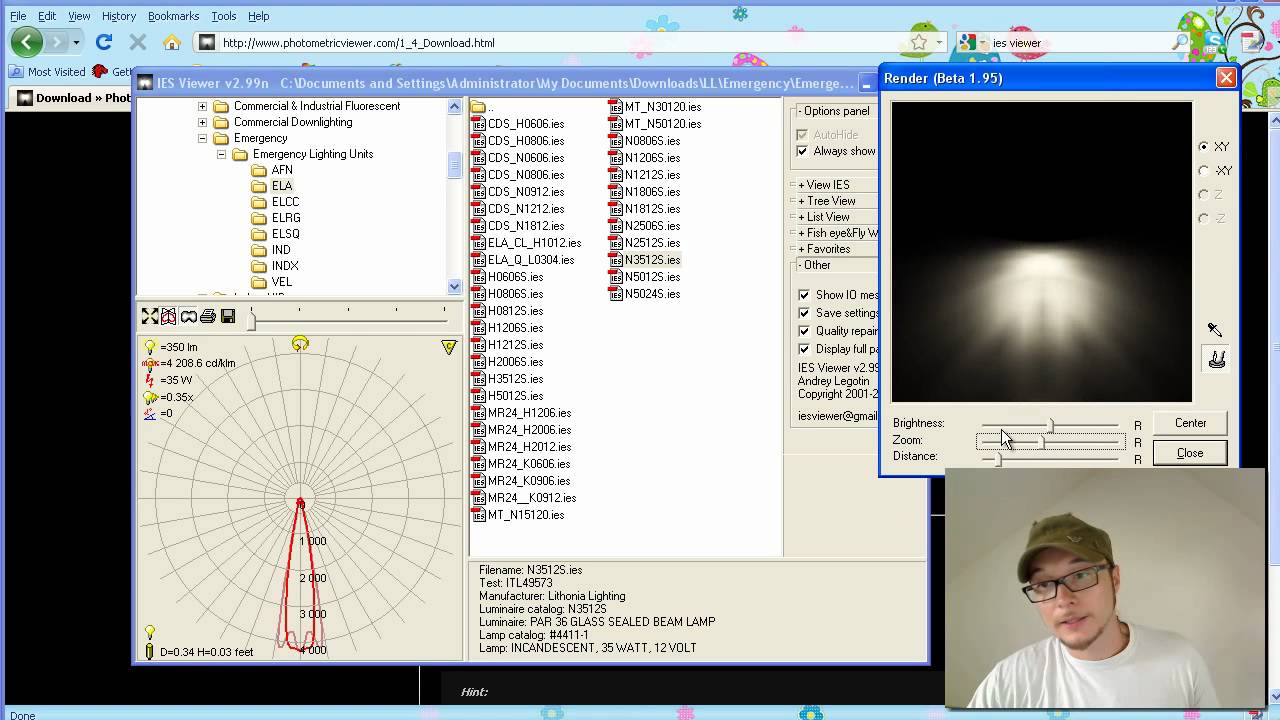Expand the Commercial Downlighting folder node
Viewport: 1280px width, 720px height.
(x=202, y=122)
